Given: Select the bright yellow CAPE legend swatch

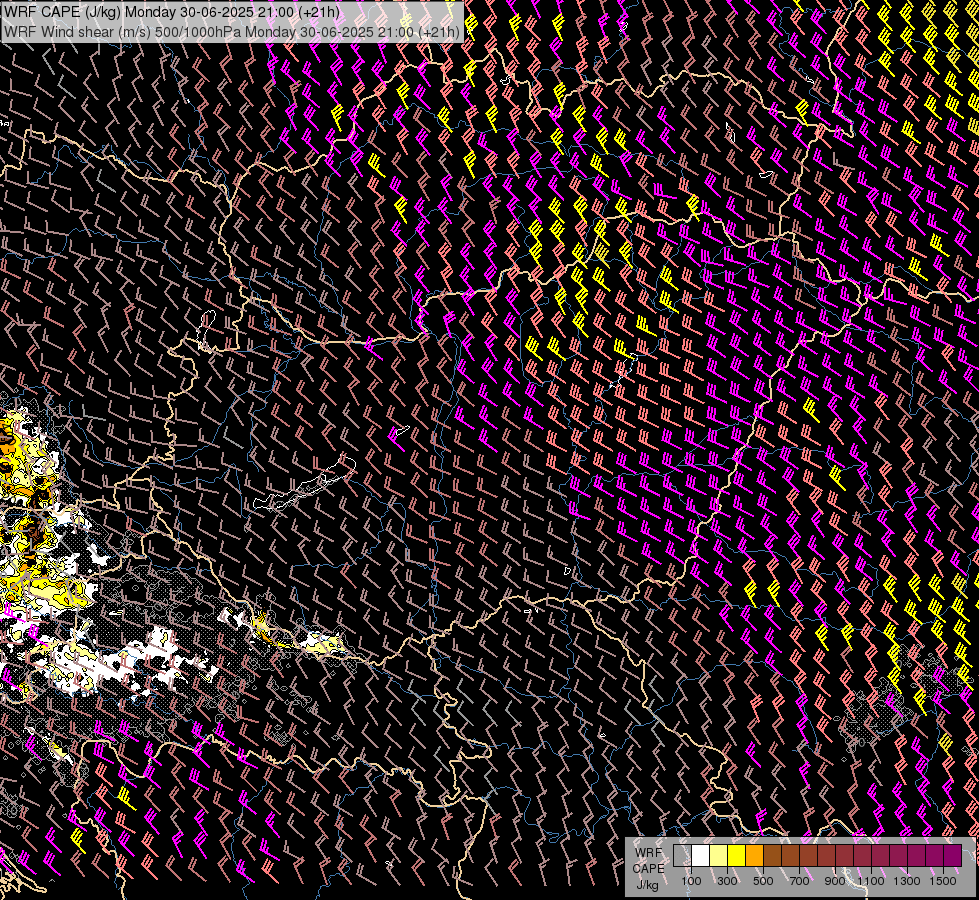Looking at the screenshot, I should (x=737, y=855).
